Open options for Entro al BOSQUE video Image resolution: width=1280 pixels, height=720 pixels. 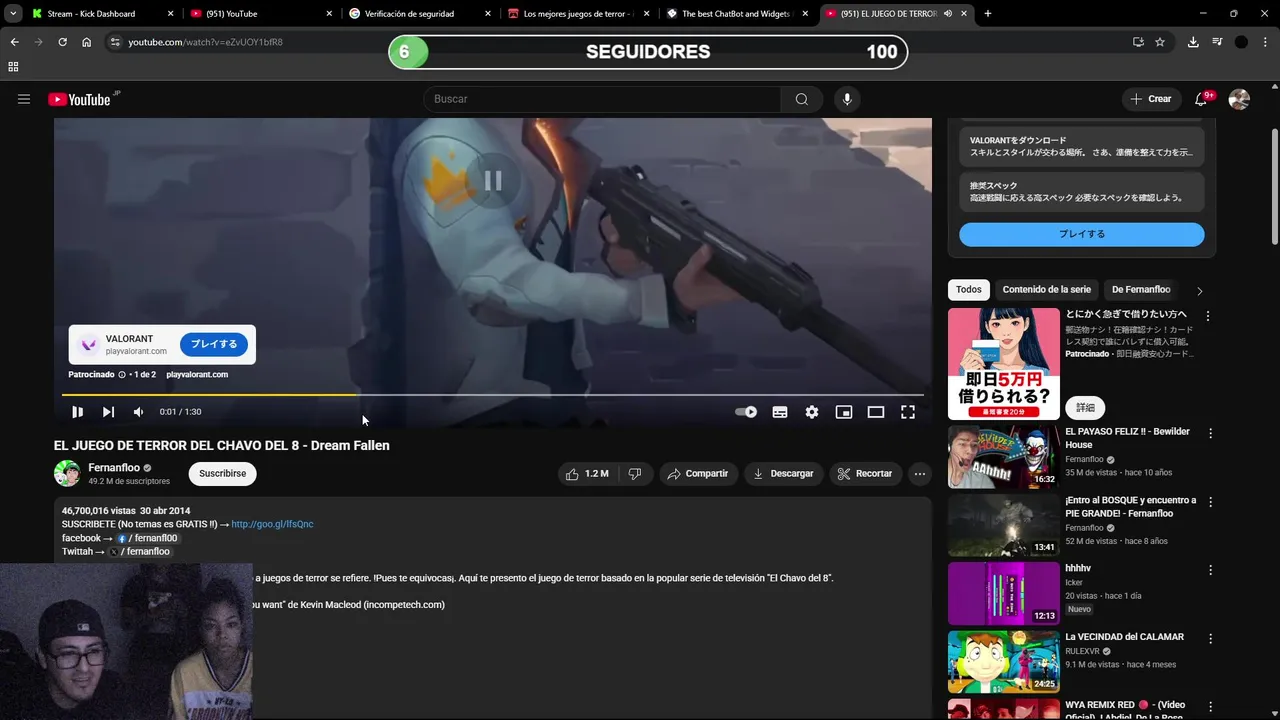pos(1210,502)
